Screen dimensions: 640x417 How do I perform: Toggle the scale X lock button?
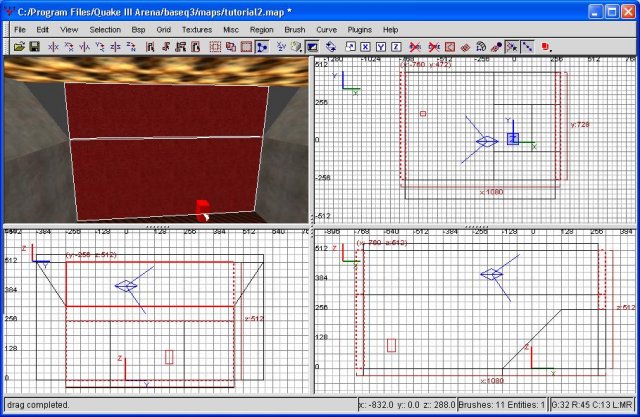click(x=365, y=47)
